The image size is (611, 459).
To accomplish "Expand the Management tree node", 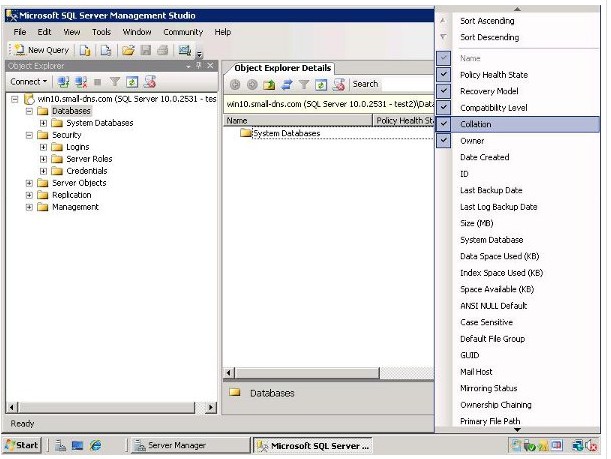I will tap(29, 207).
